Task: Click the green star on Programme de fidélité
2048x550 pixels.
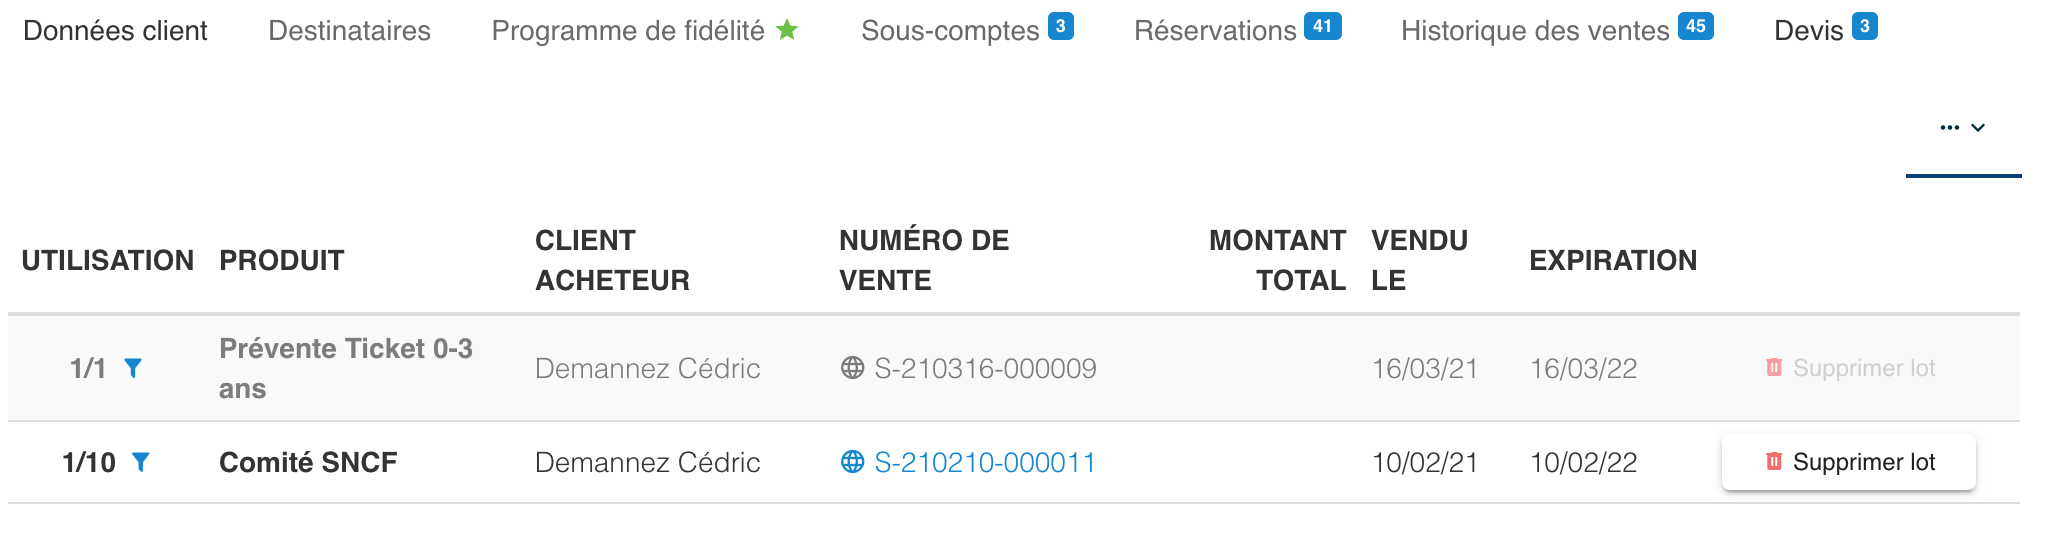Action: pyautogui.click(x=788, y=30)
